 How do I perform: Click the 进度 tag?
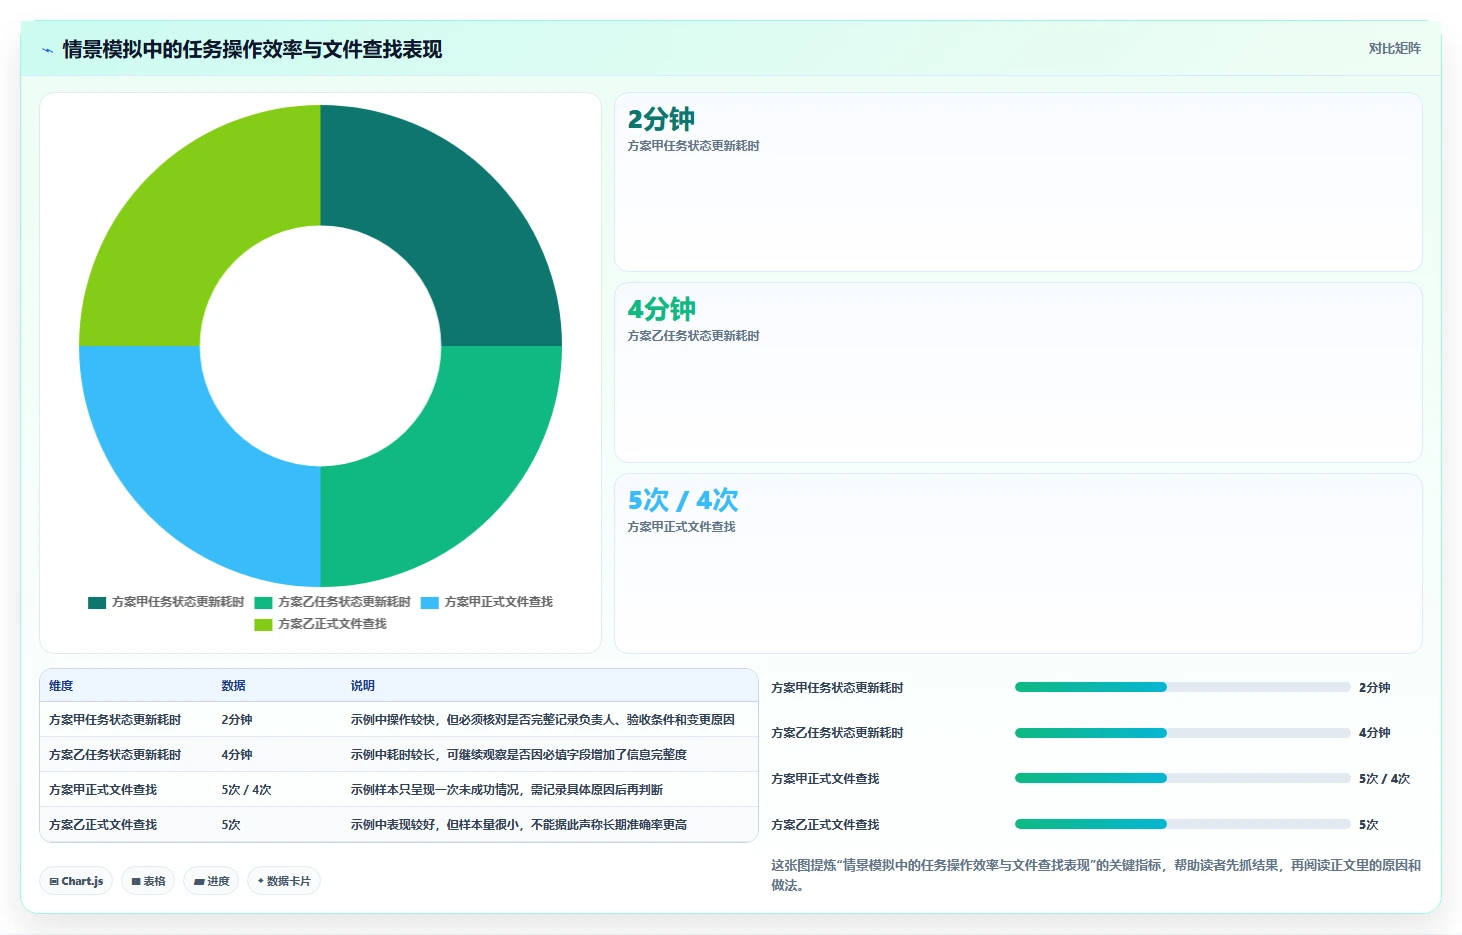pos(211,881)
